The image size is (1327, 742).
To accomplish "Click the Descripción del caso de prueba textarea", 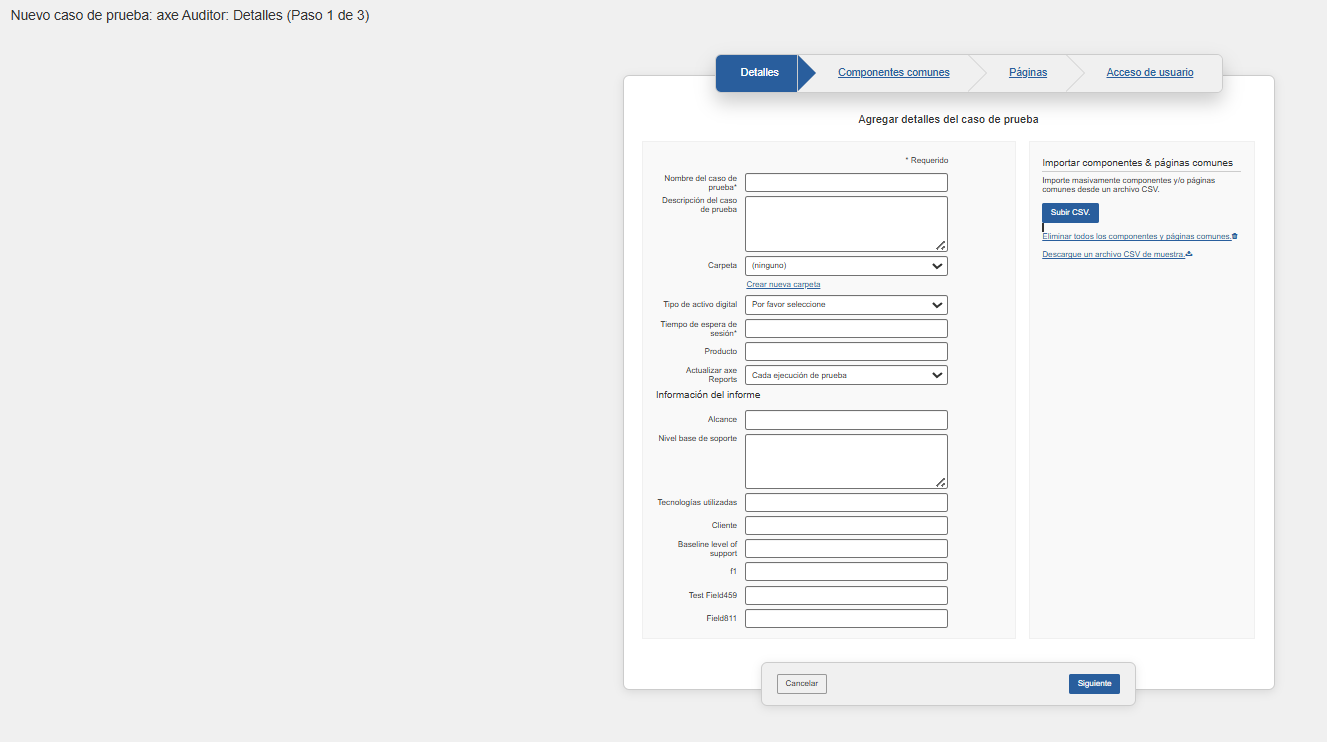I will point(845,223).
